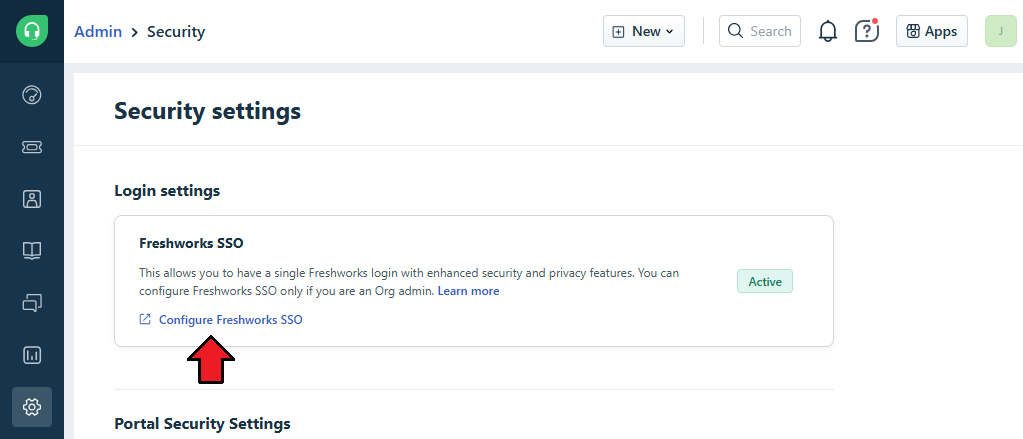This screenshot has height=439, width=1023.
Task: Click Security in the breadcrumb
Action: (176, 31)
